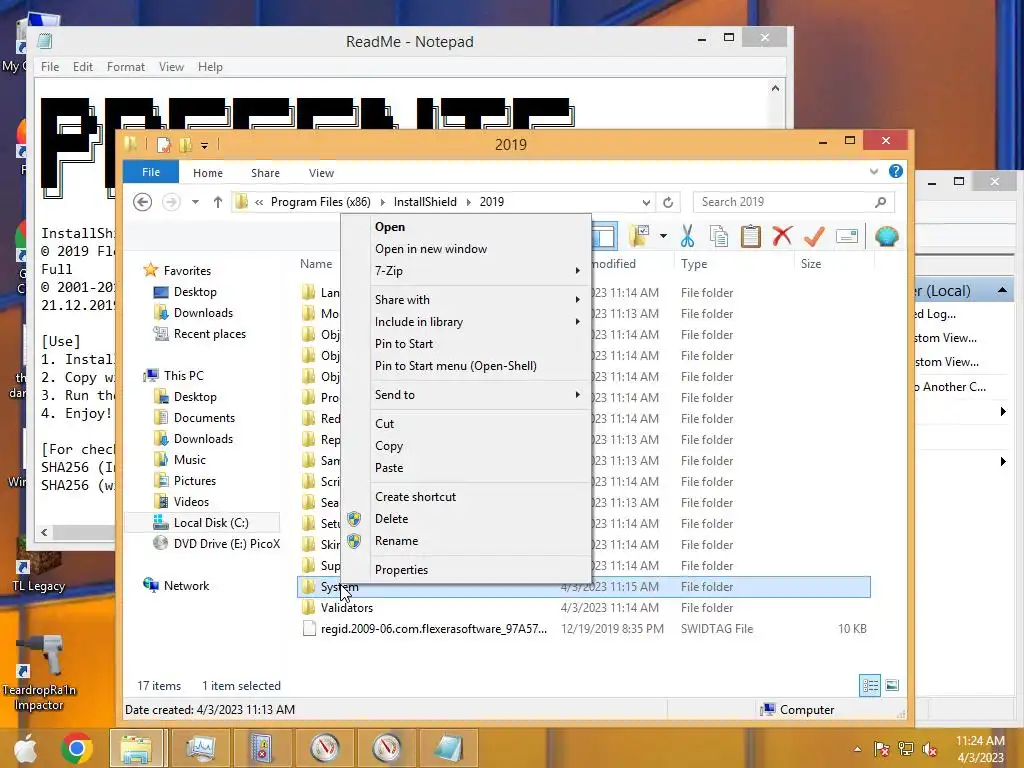Screen dimensions: 1024x768
Task: Expand the address bar history dropdown
Action: [x=646, y=202]
